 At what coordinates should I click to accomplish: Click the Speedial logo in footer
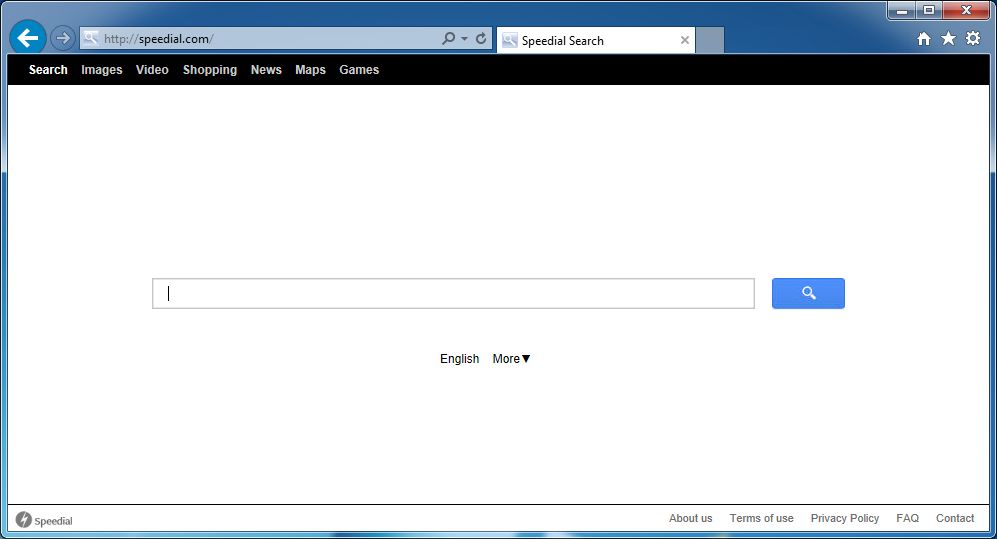click(x=44, y=520)
